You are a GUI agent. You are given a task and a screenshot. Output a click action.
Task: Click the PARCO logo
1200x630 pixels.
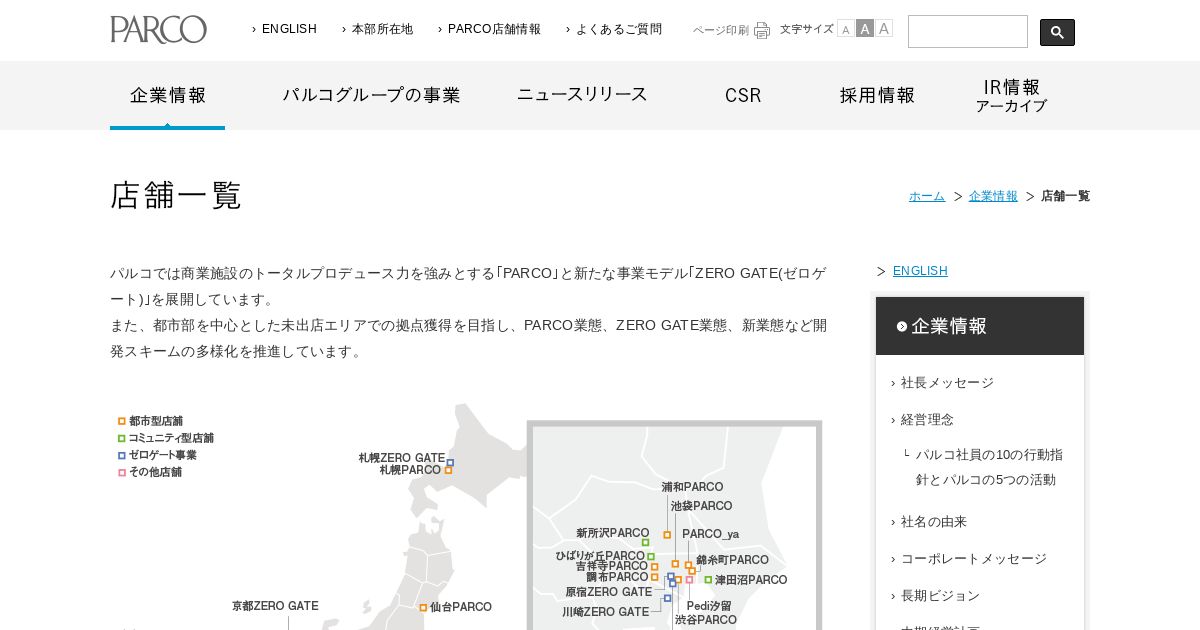[x=158, y=29]
